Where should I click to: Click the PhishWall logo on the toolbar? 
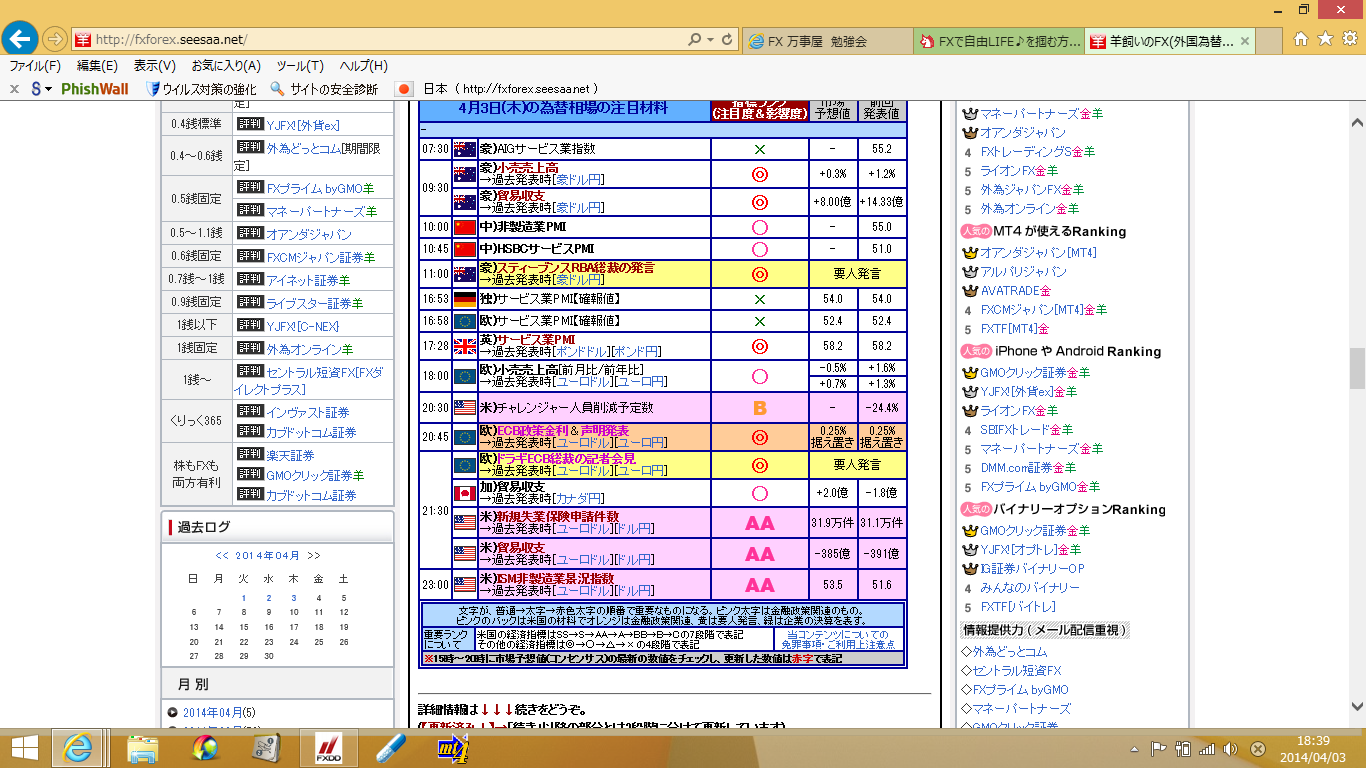point(95,89)
